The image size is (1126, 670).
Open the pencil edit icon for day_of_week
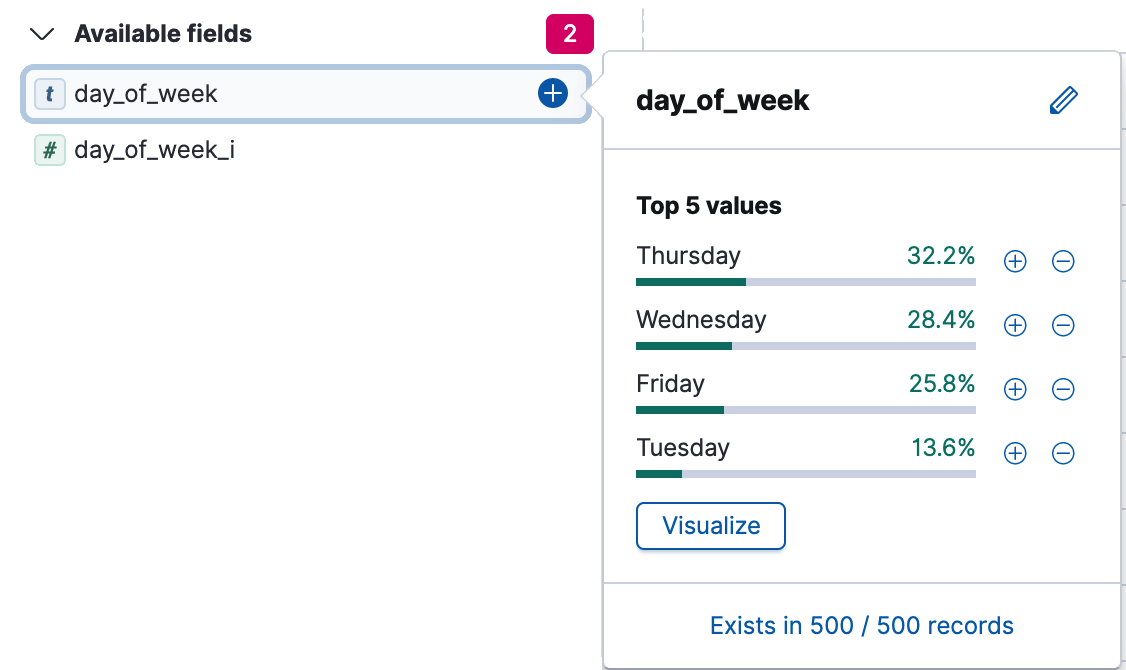click(x=1064, y=99)
